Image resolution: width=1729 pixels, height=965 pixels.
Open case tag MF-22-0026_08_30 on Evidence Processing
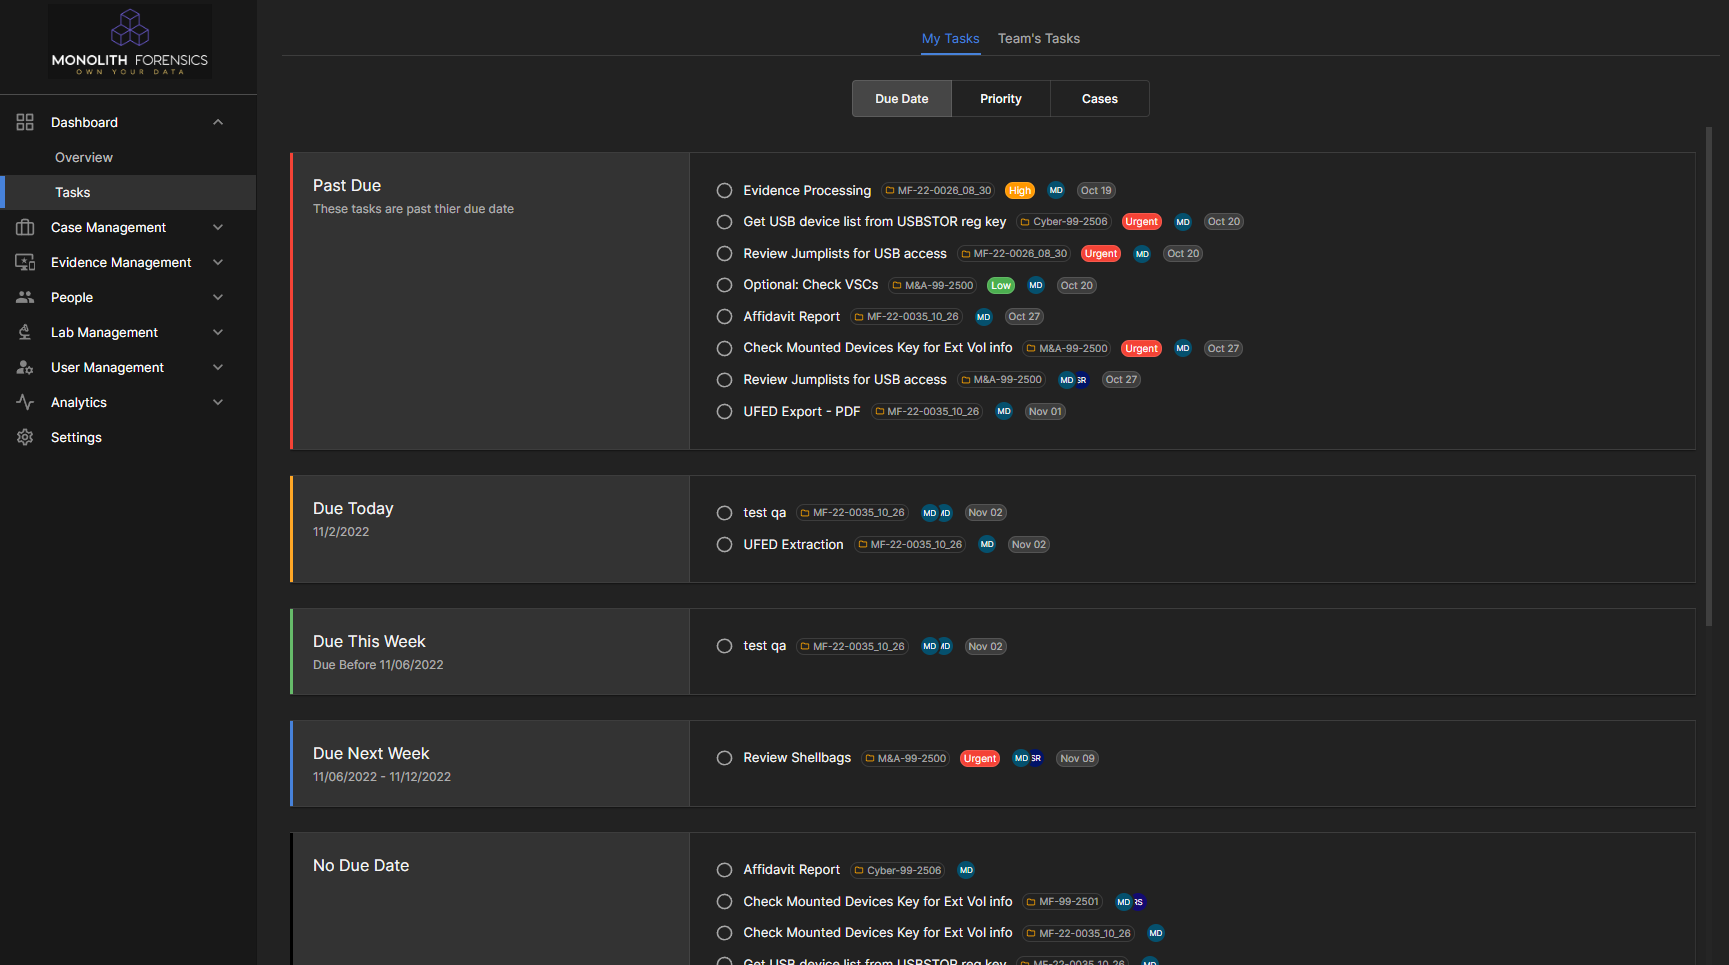click(938, 190)
